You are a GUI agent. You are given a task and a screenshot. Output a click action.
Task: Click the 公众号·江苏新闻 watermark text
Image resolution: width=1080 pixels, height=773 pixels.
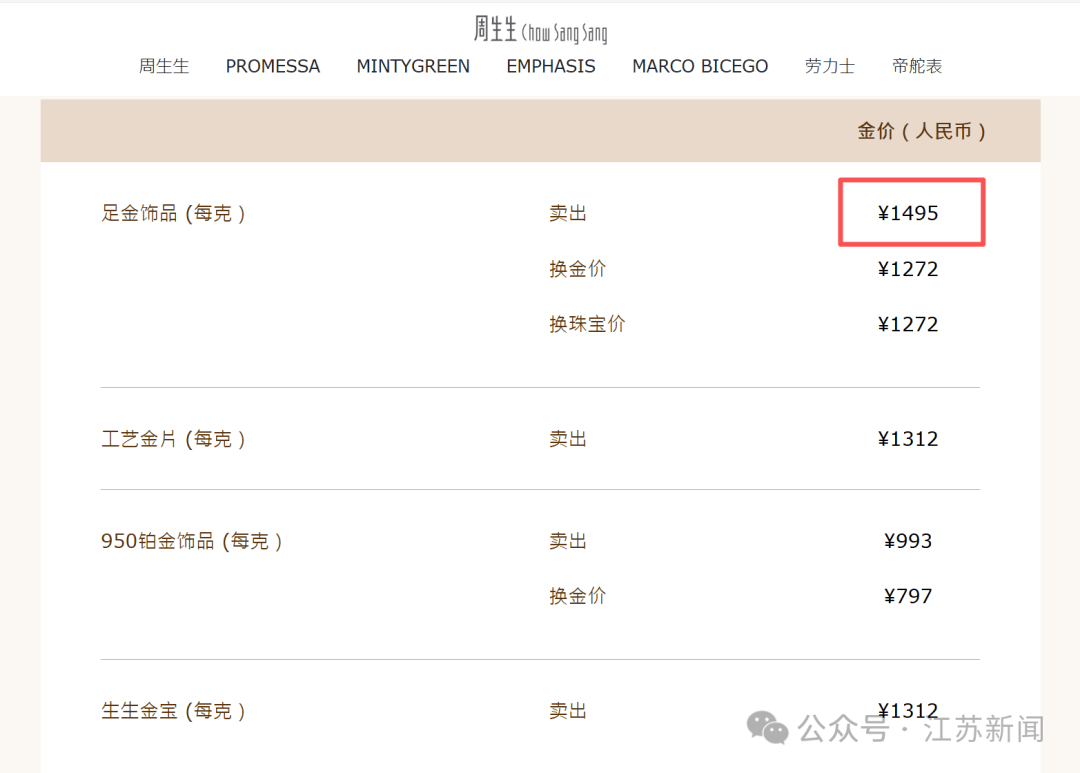[x=920, y=729]
